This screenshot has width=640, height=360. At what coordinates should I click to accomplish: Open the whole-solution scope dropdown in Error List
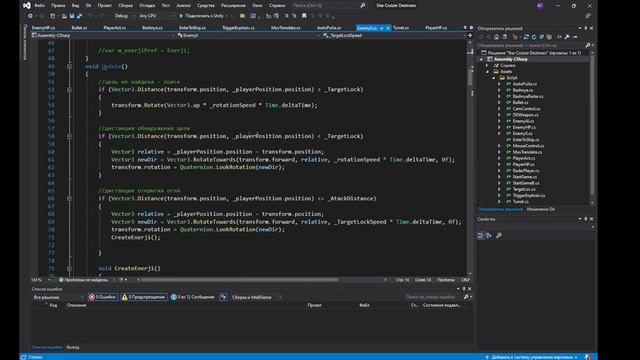coord(58,297)
